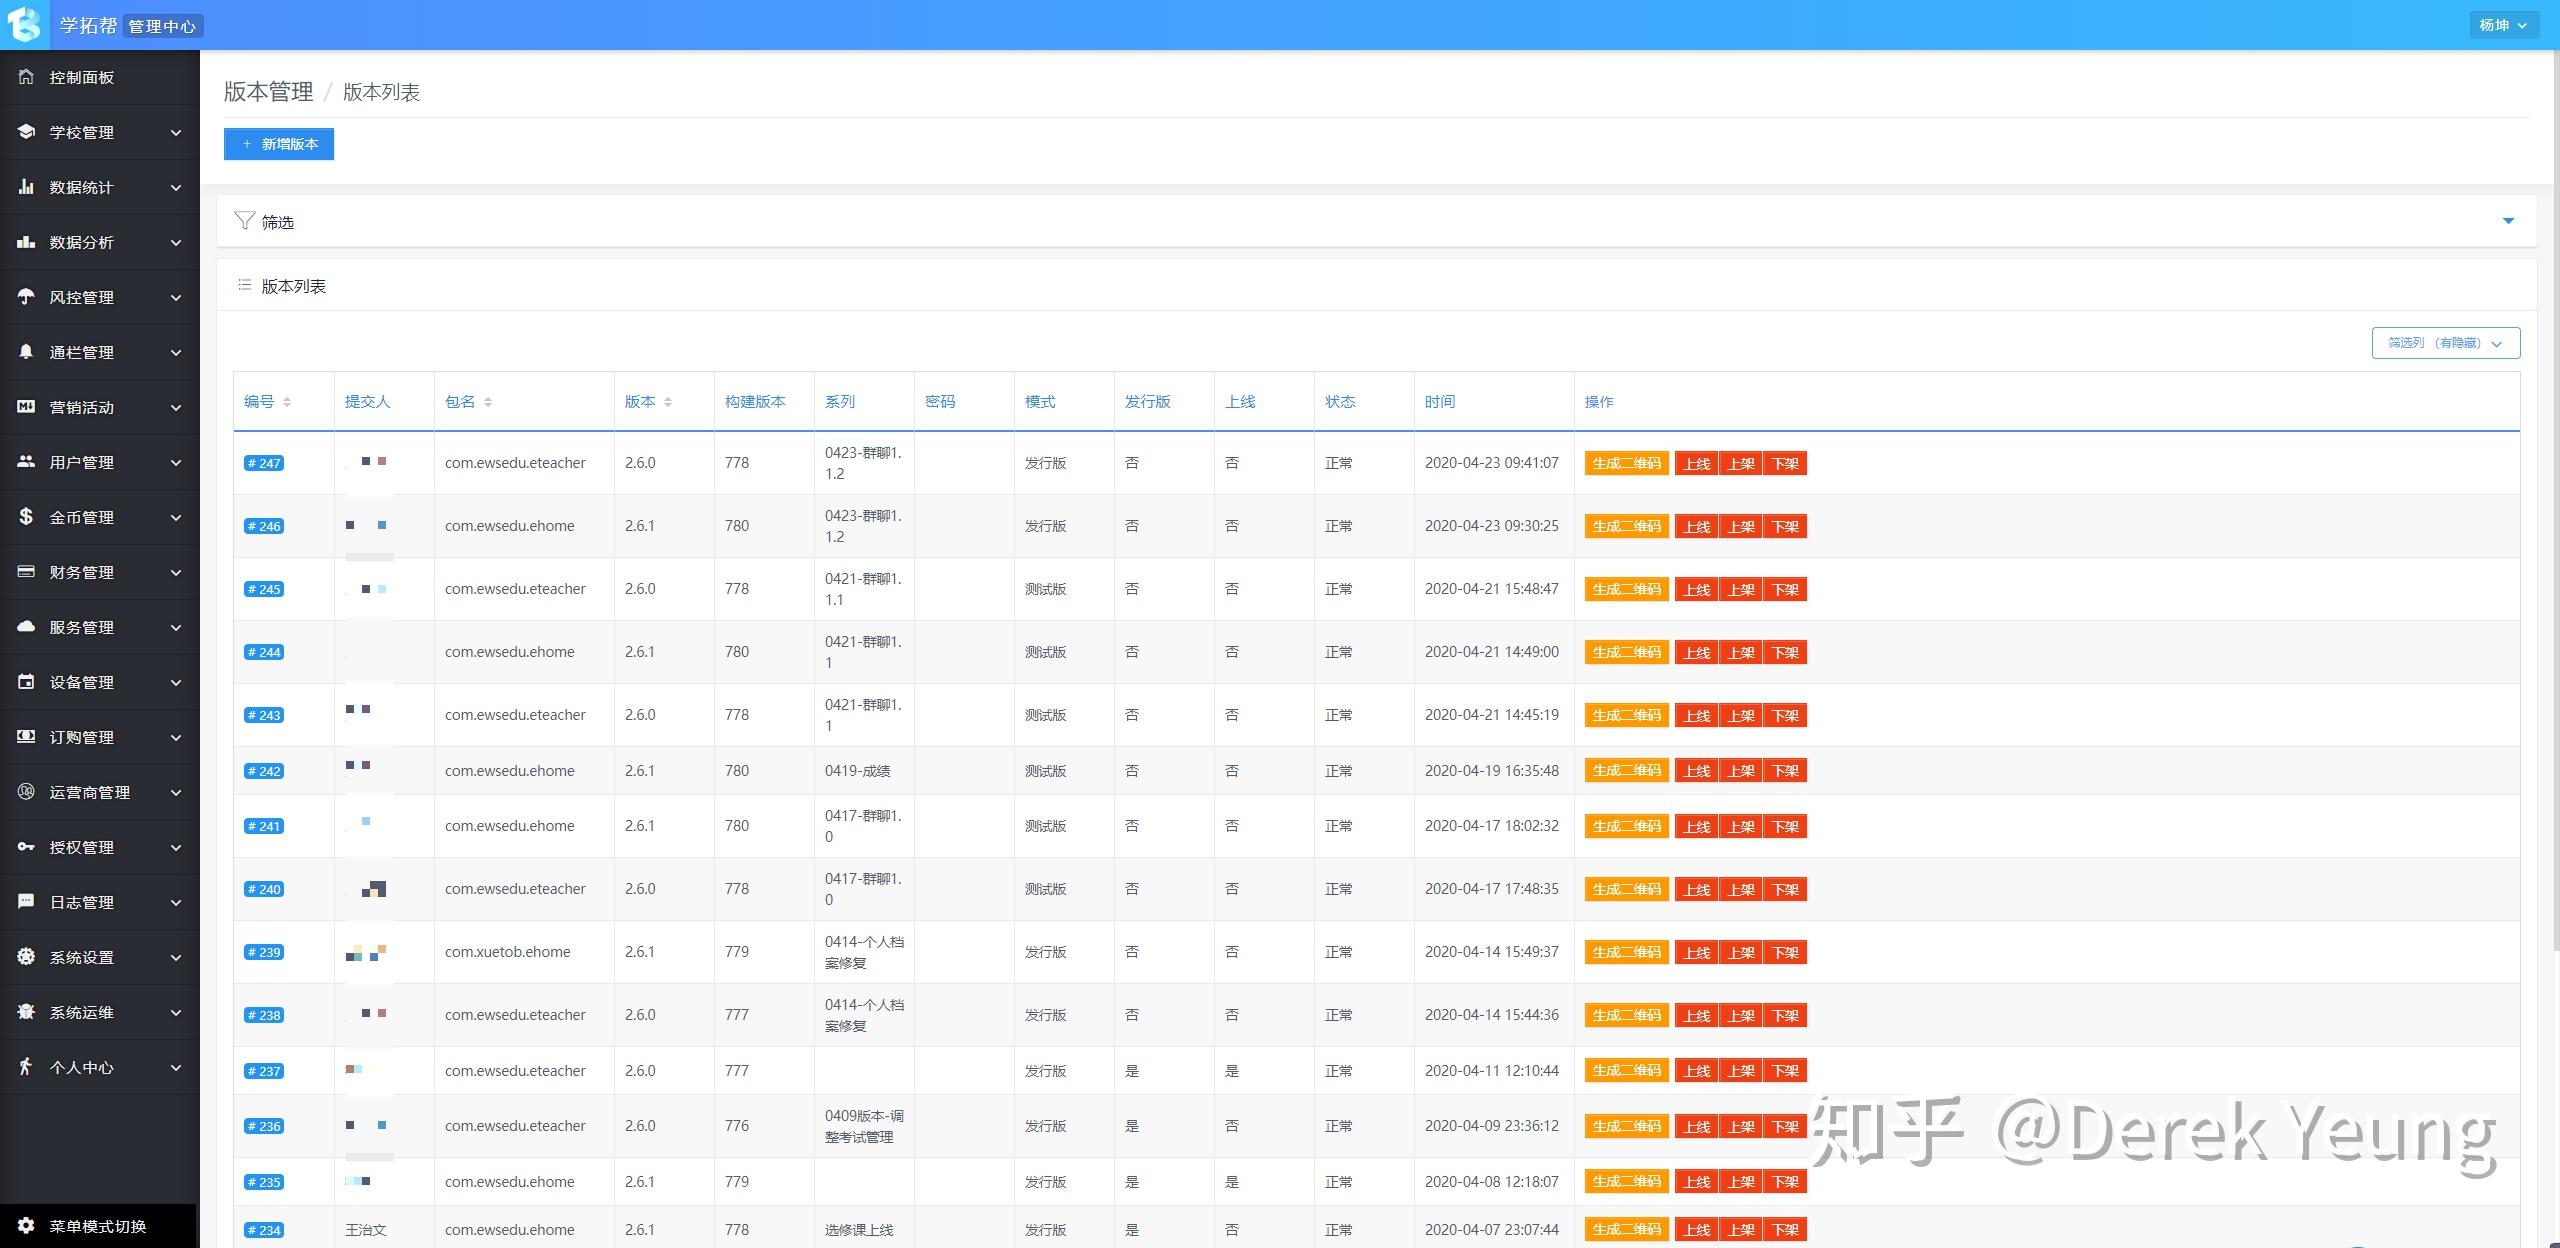The width and height of the screenshot is (2560, 1248).
Task: Open the 杨坤 user dropdown menu
Action: click(x=2503, y=25)
